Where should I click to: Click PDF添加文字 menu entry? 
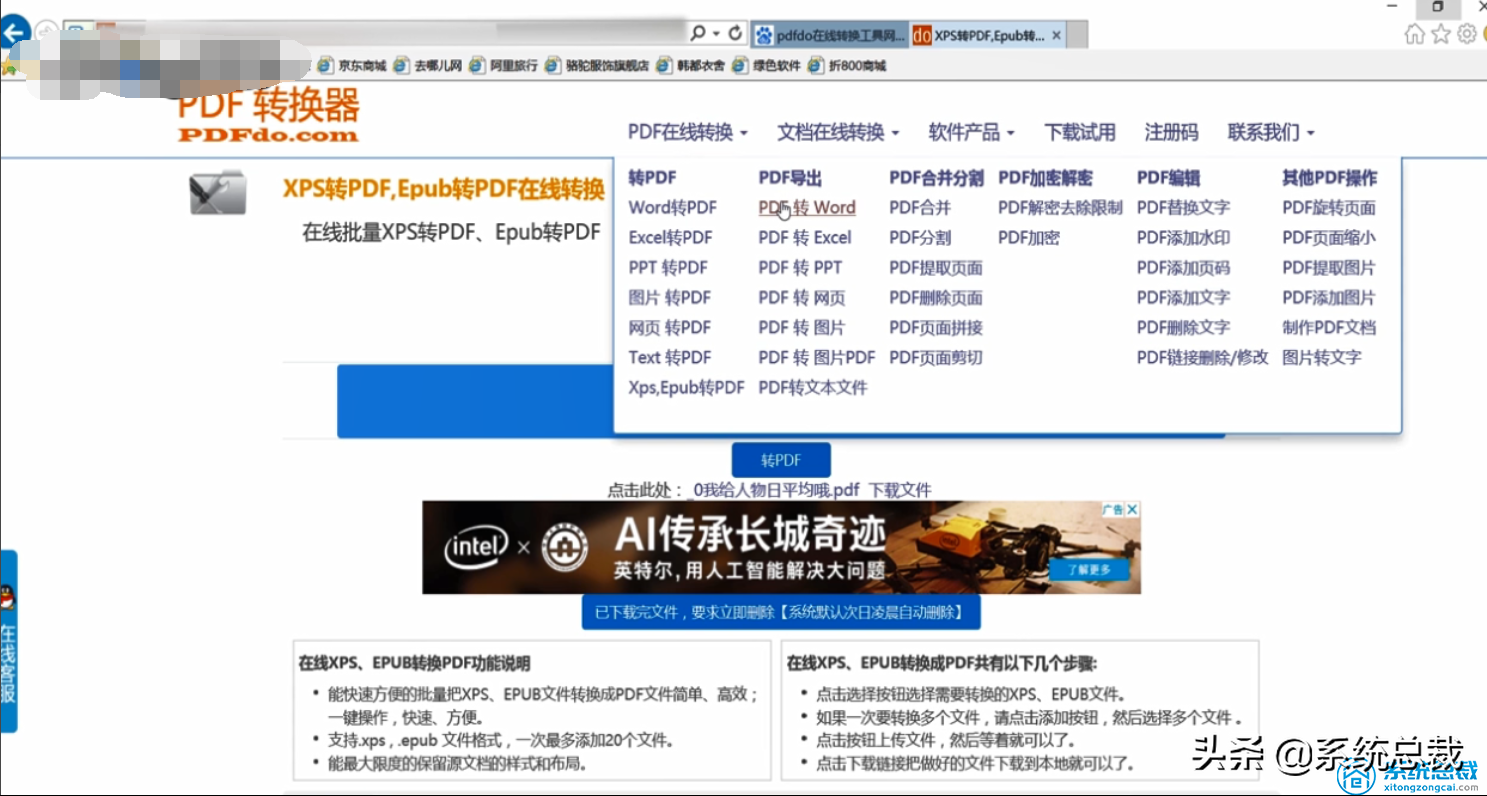click(1183, 298)
